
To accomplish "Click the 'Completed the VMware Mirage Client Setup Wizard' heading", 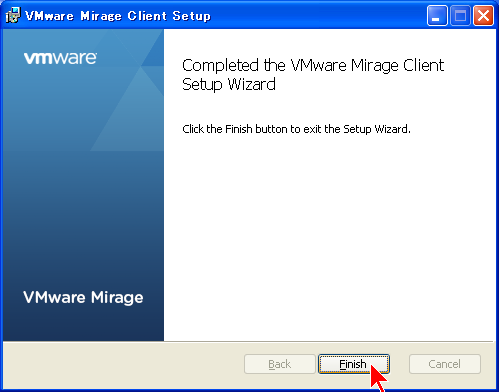I will (313, 75).
